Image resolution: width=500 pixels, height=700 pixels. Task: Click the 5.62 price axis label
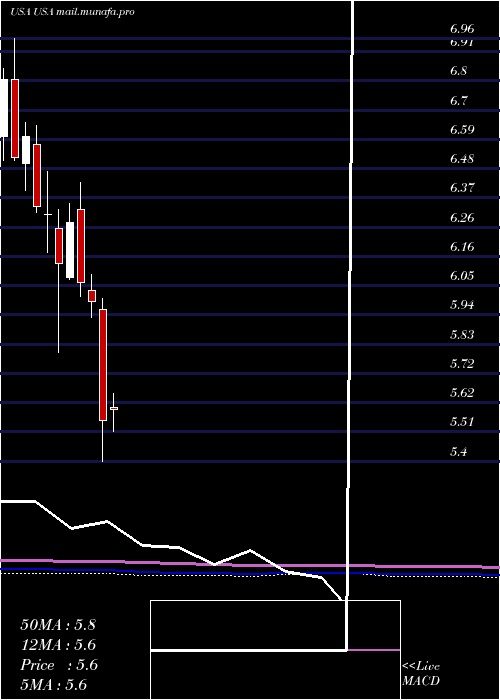pyautogui.click(x=462, y=393)
